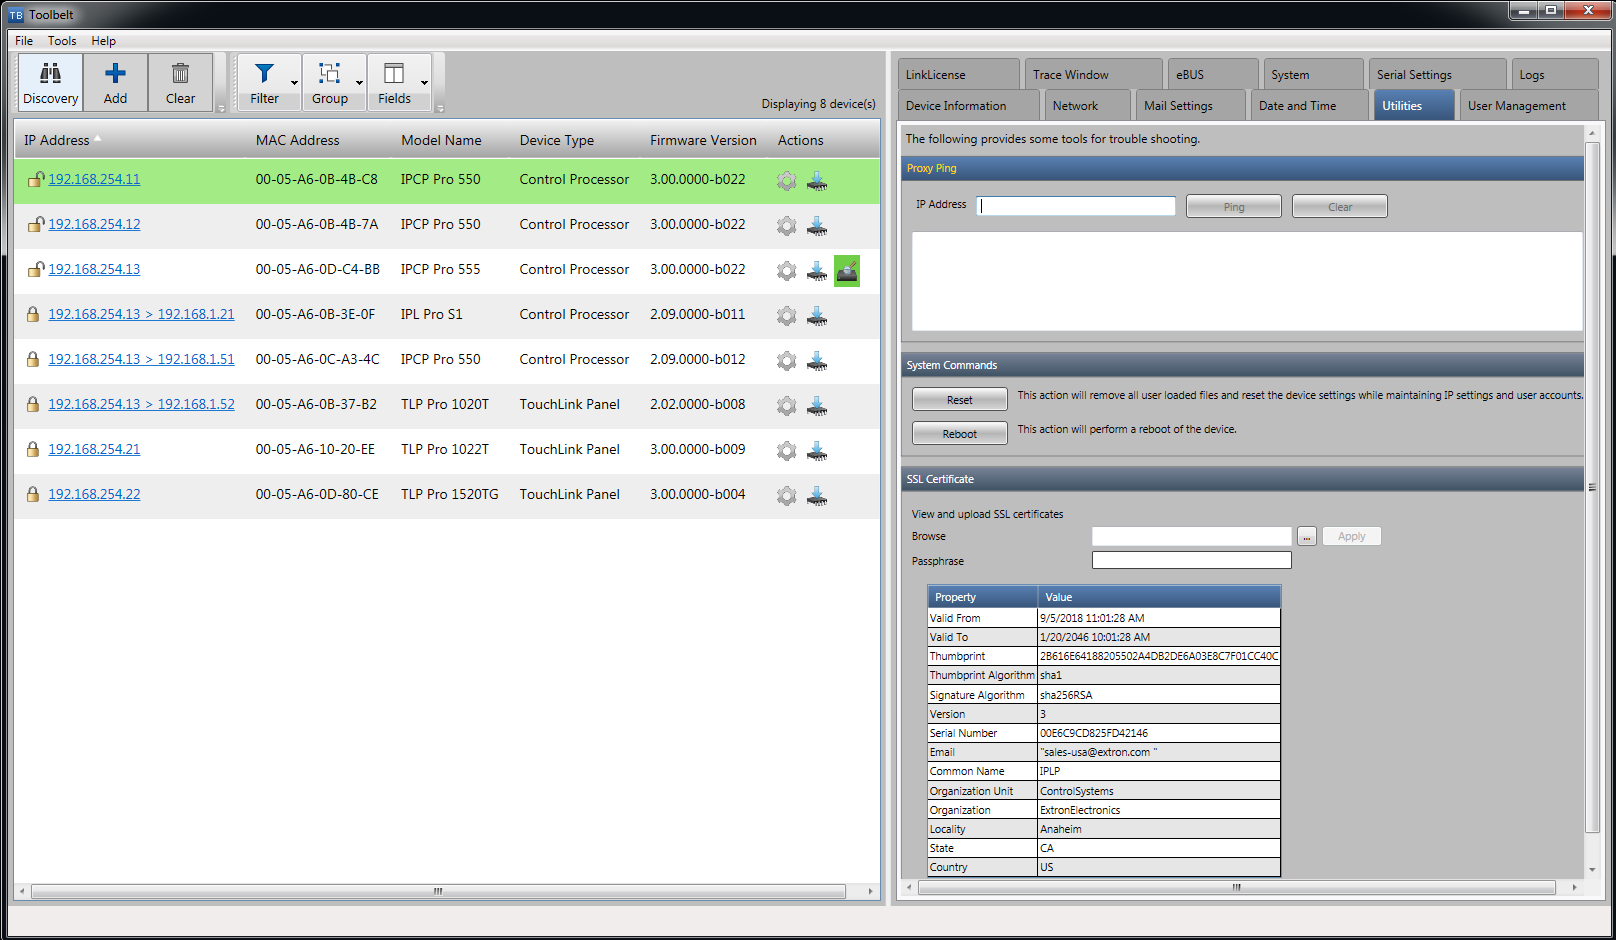Click the Add device plus icon

coord(114,80)
